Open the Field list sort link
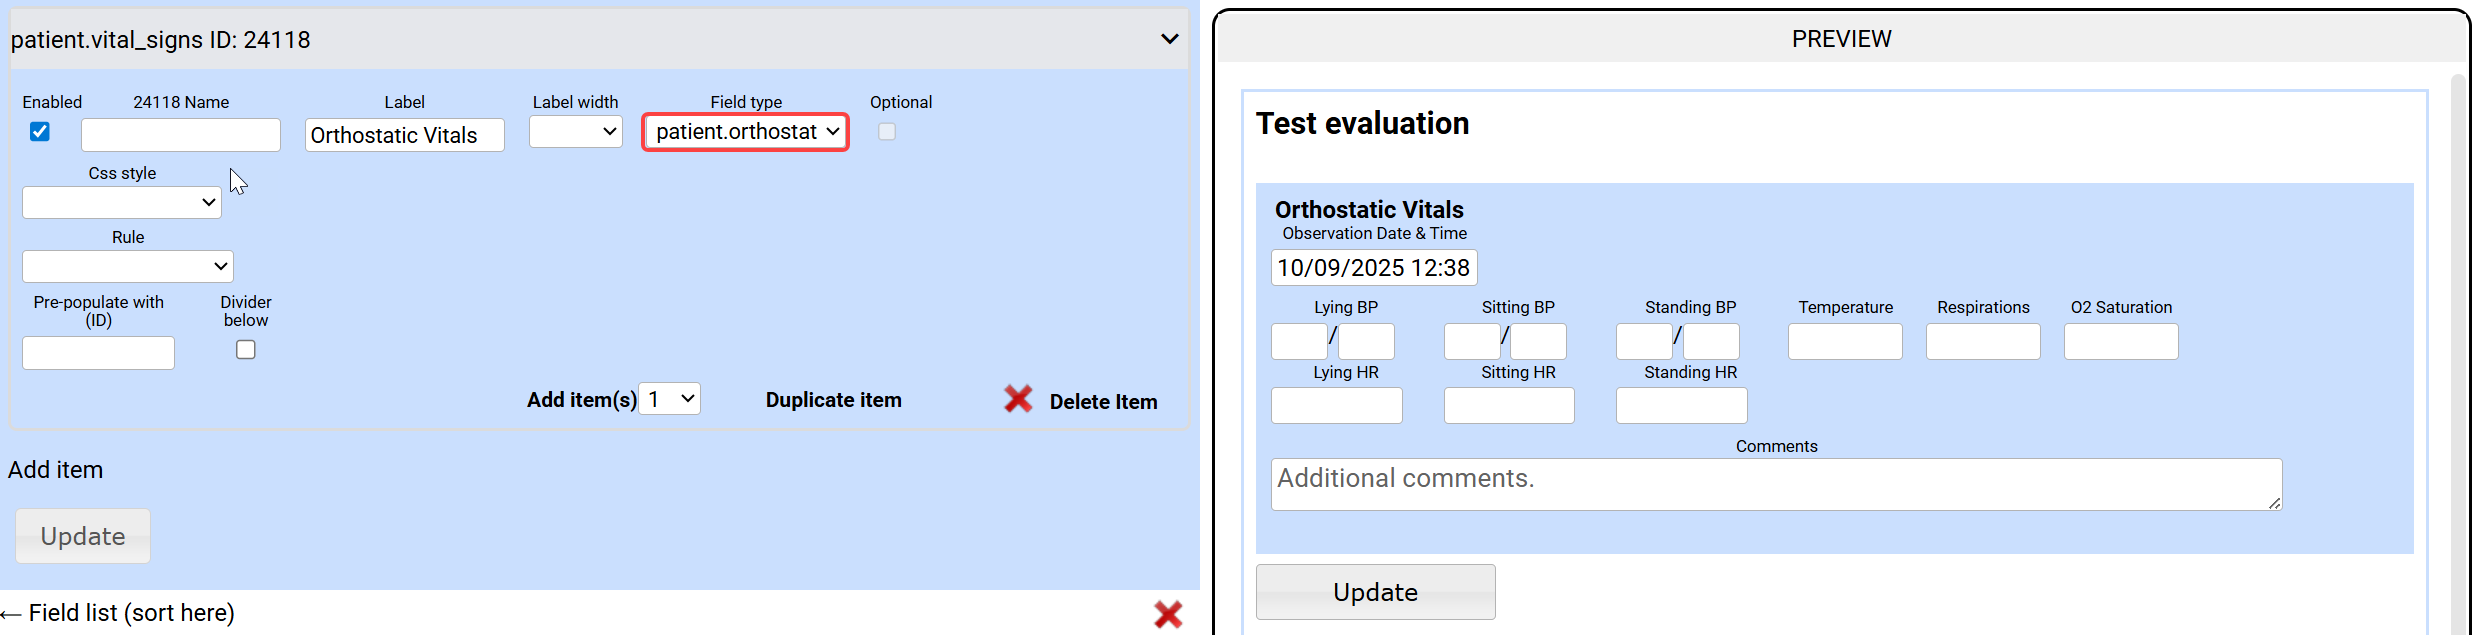 [x=130, y=613]
